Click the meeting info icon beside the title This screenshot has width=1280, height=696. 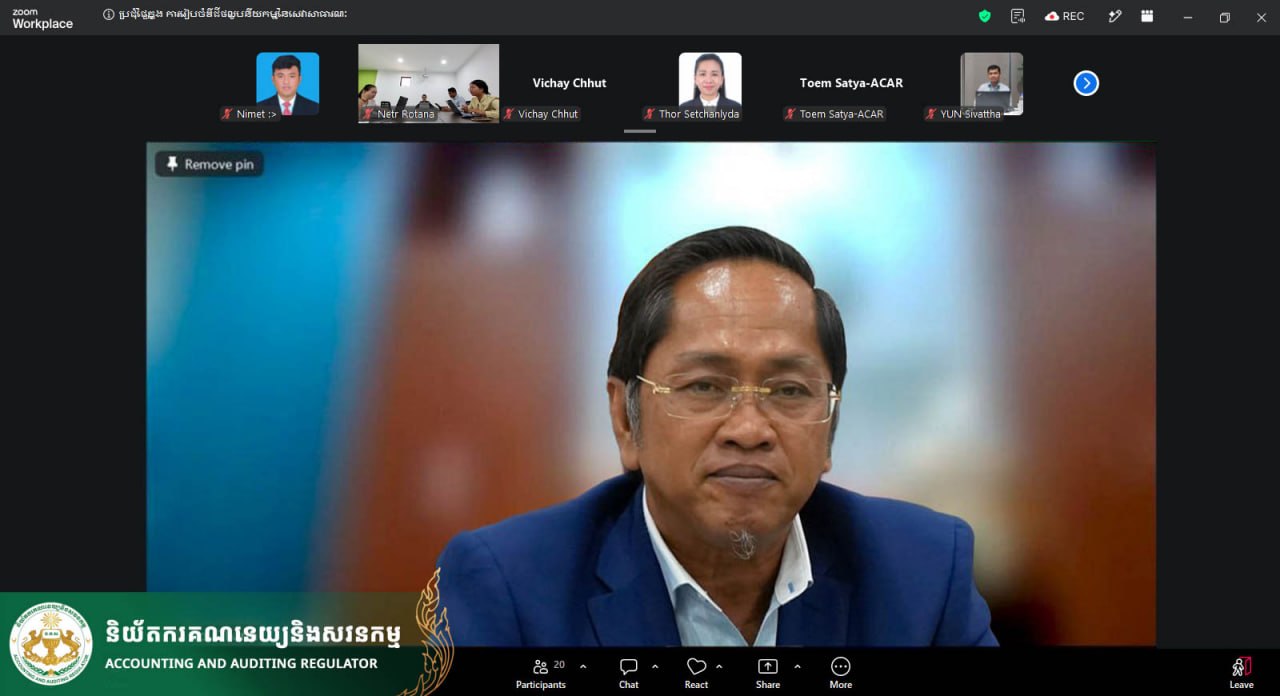coord(109,15)
